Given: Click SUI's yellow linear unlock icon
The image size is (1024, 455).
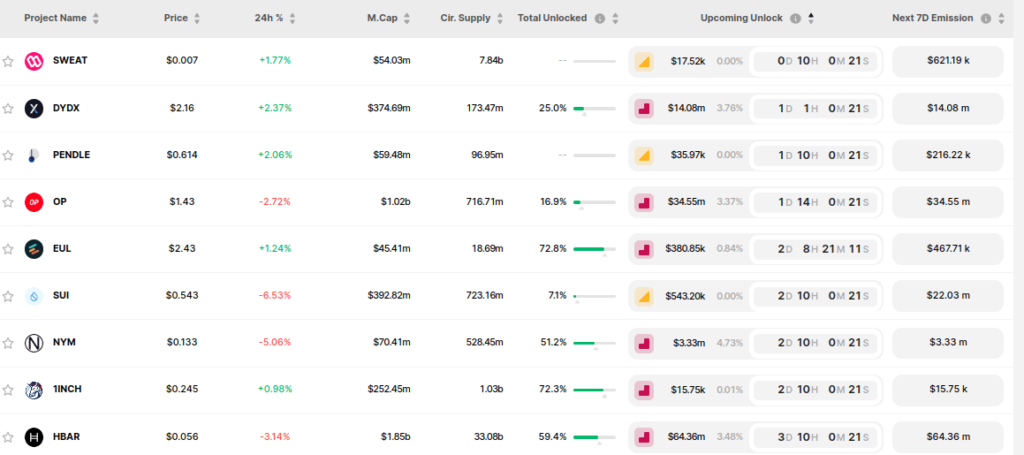Looking at the screenshot, I should [644, 296].
